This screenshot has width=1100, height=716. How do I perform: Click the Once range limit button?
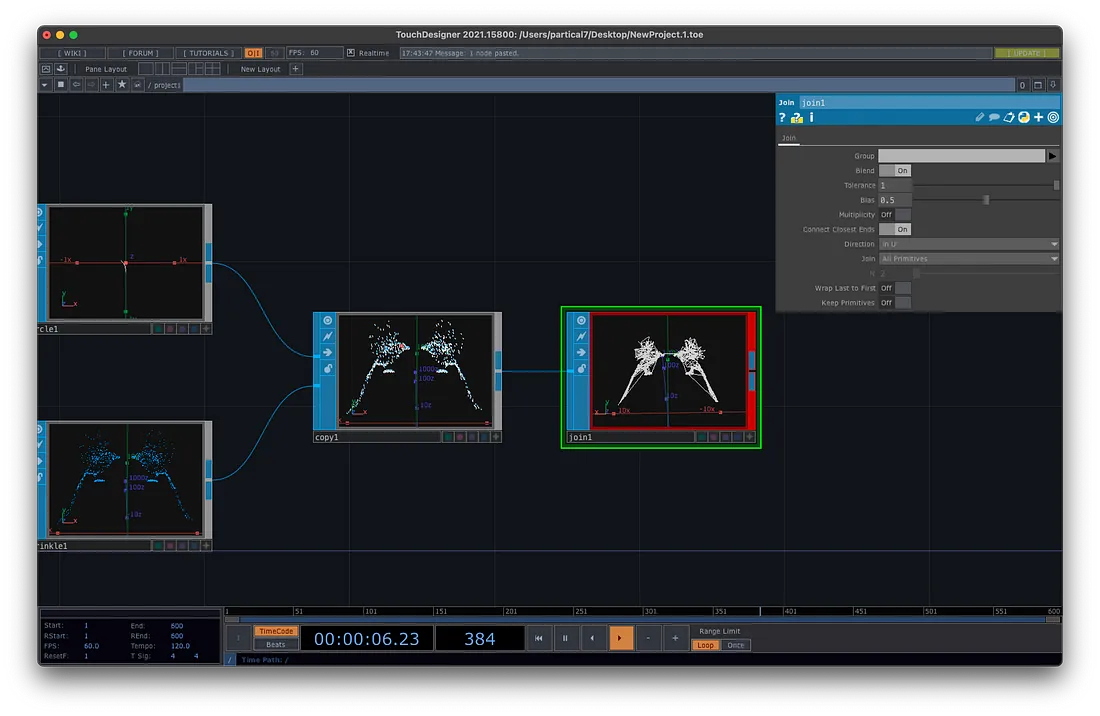735,645
